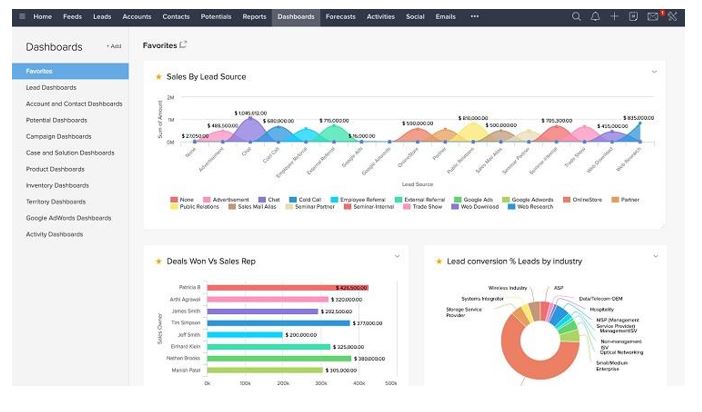The height and width of the screenshot is (412, 702).
Task: Toggle the Chat legend swatch
Action: (x=262, y=200)
